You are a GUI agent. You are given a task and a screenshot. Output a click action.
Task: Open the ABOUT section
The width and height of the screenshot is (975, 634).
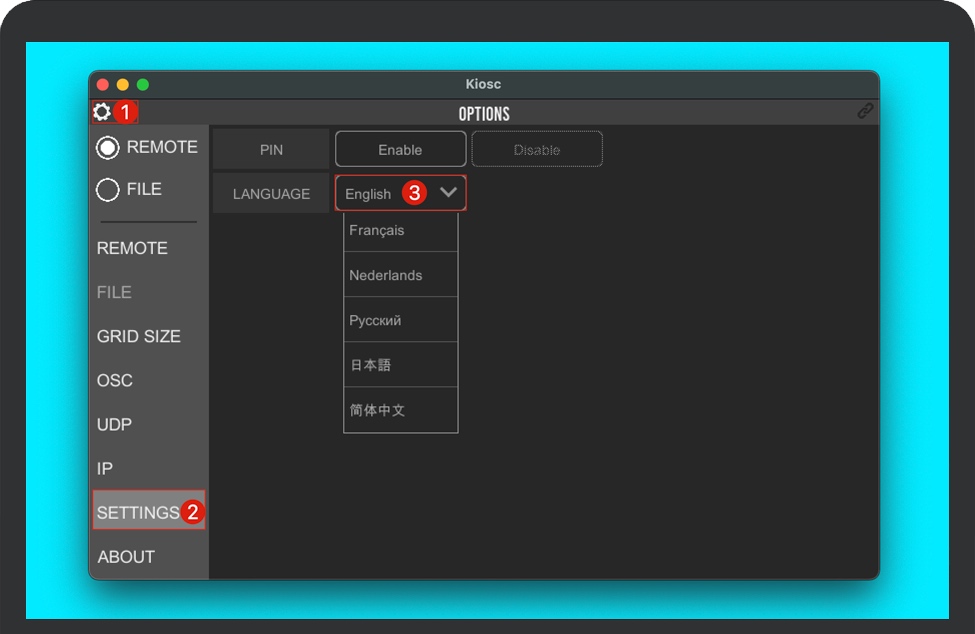coord(126,556)
